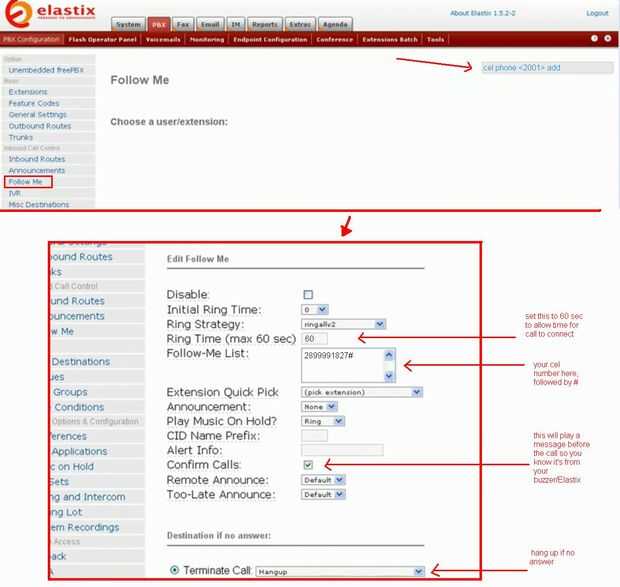Click the cel phone <2001> add link
Viewport: 620px width, 587px height.
[522, 68]
